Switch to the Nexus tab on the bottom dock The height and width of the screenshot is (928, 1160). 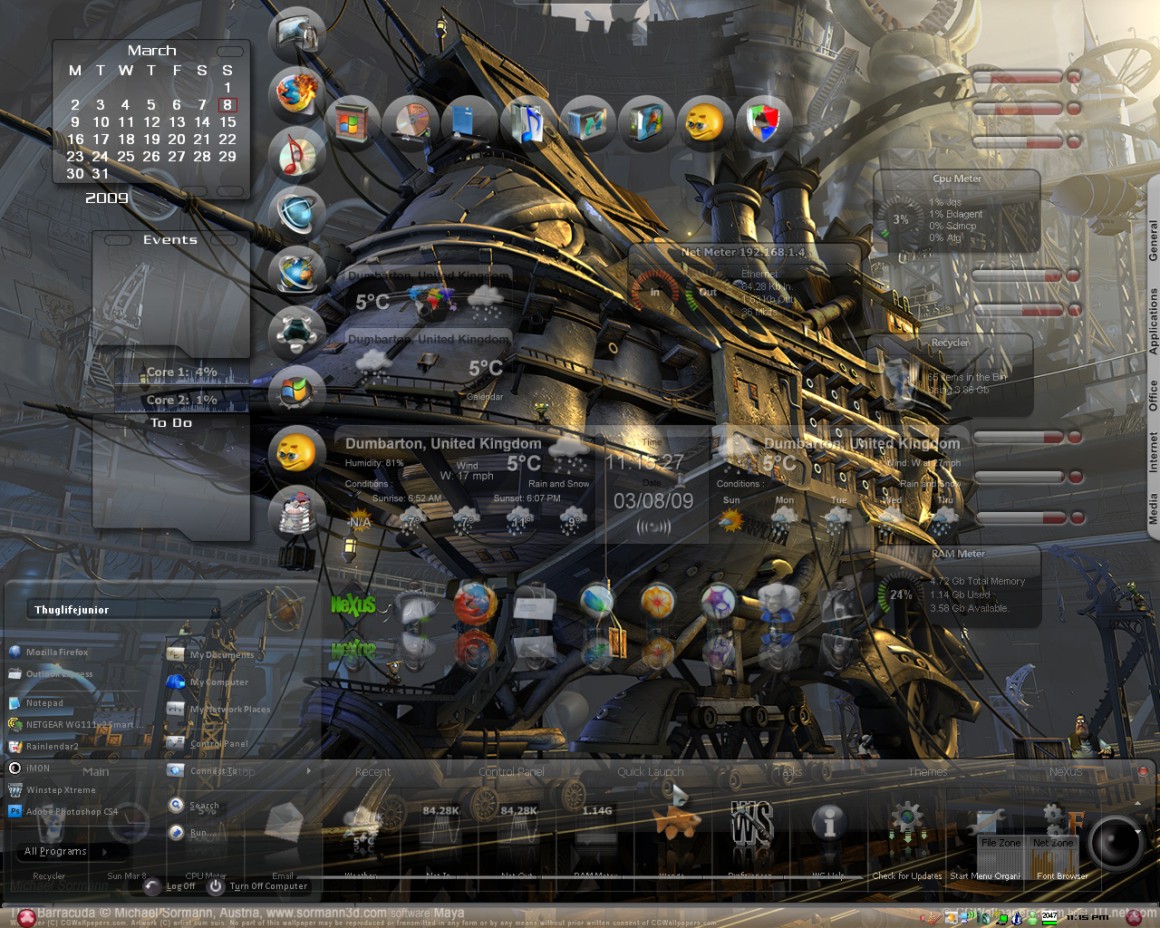(1065, 771)
